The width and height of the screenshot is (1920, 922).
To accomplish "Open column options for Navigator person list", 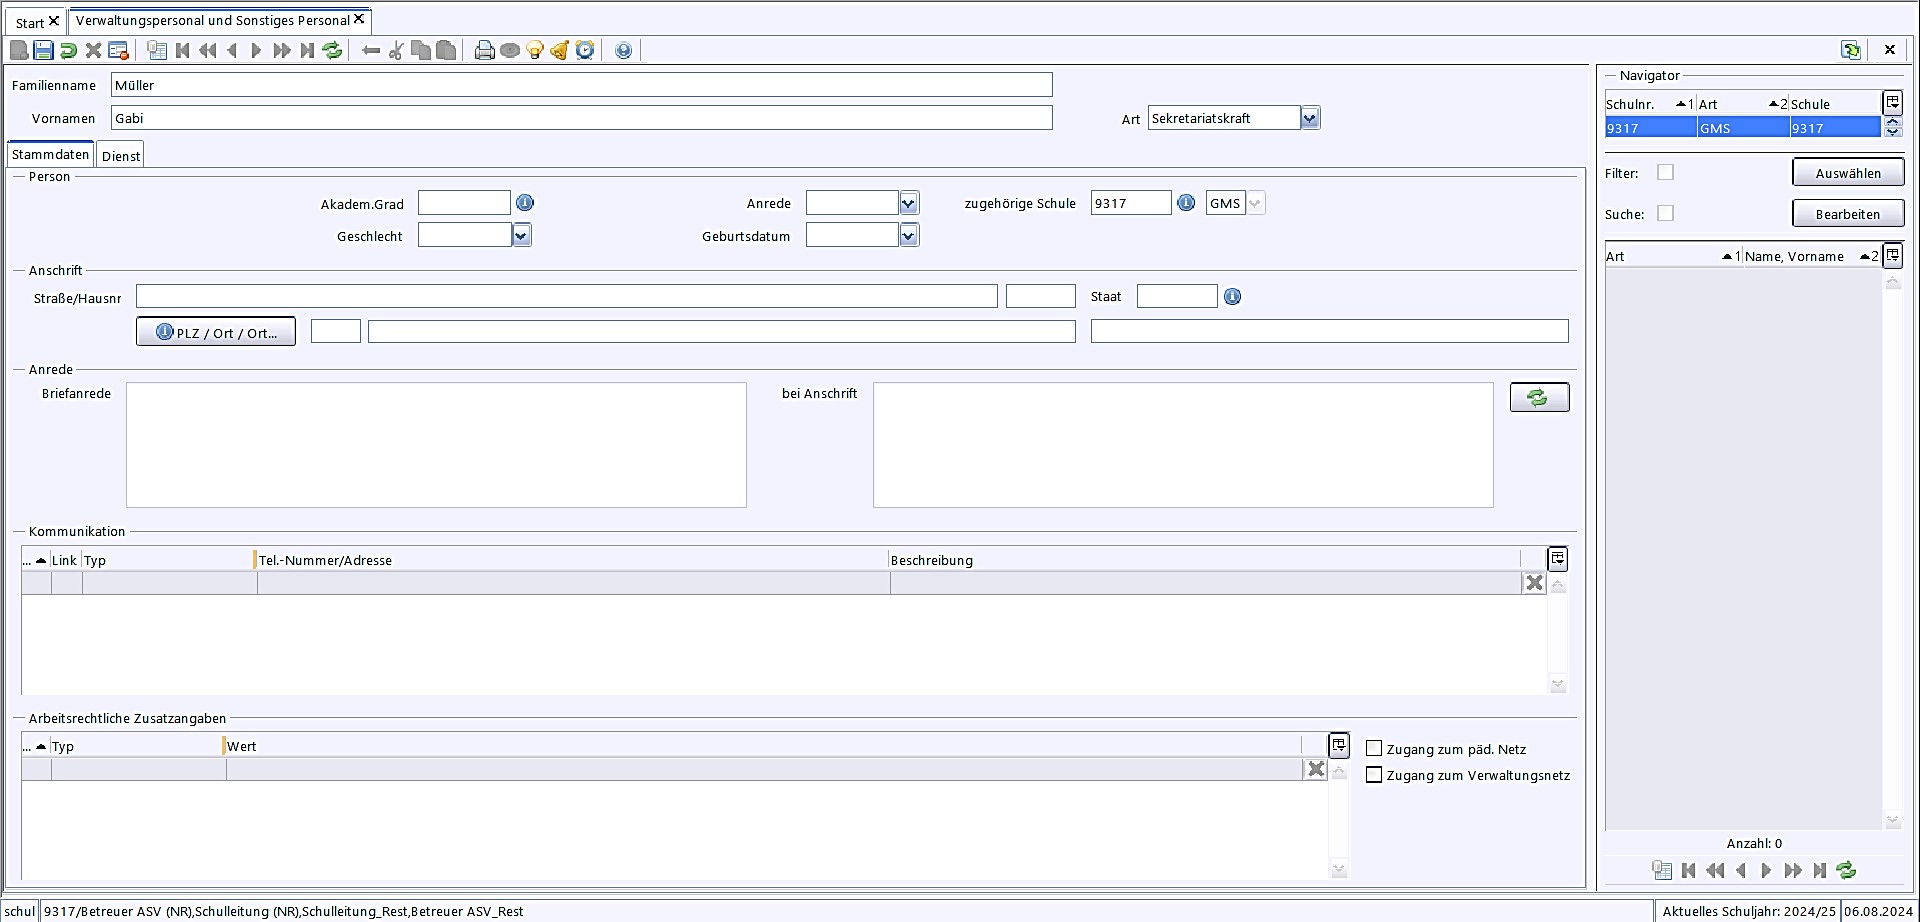I will (1892, 255).
